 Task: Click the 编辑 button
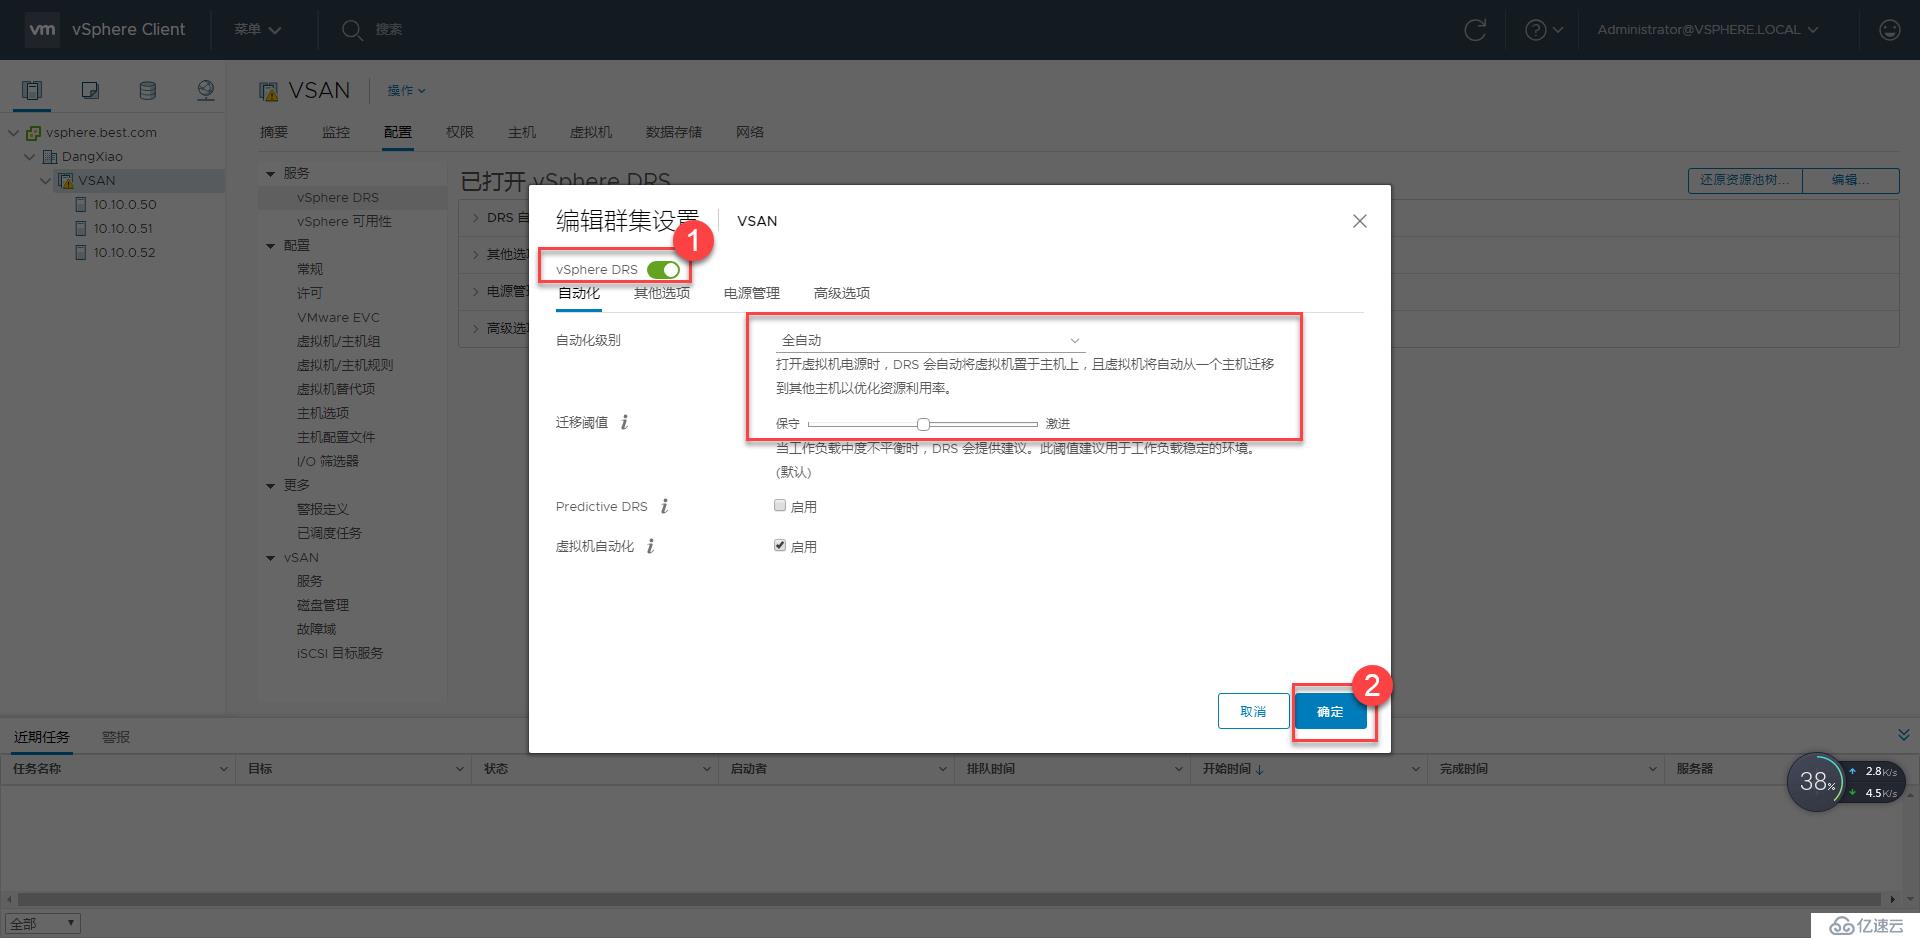click(1850, 180)
